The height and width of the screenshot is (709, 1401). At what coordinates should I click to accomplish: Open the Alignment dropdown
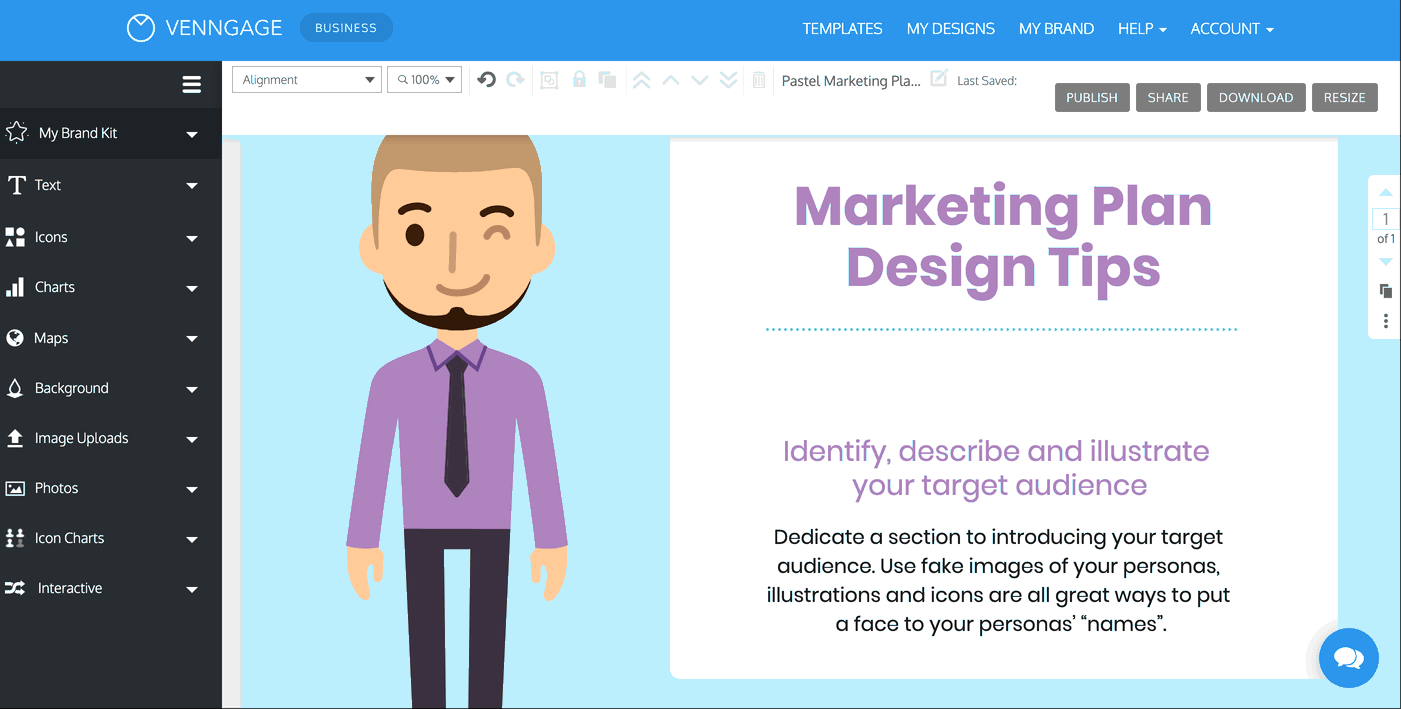(x=307, y=80)
